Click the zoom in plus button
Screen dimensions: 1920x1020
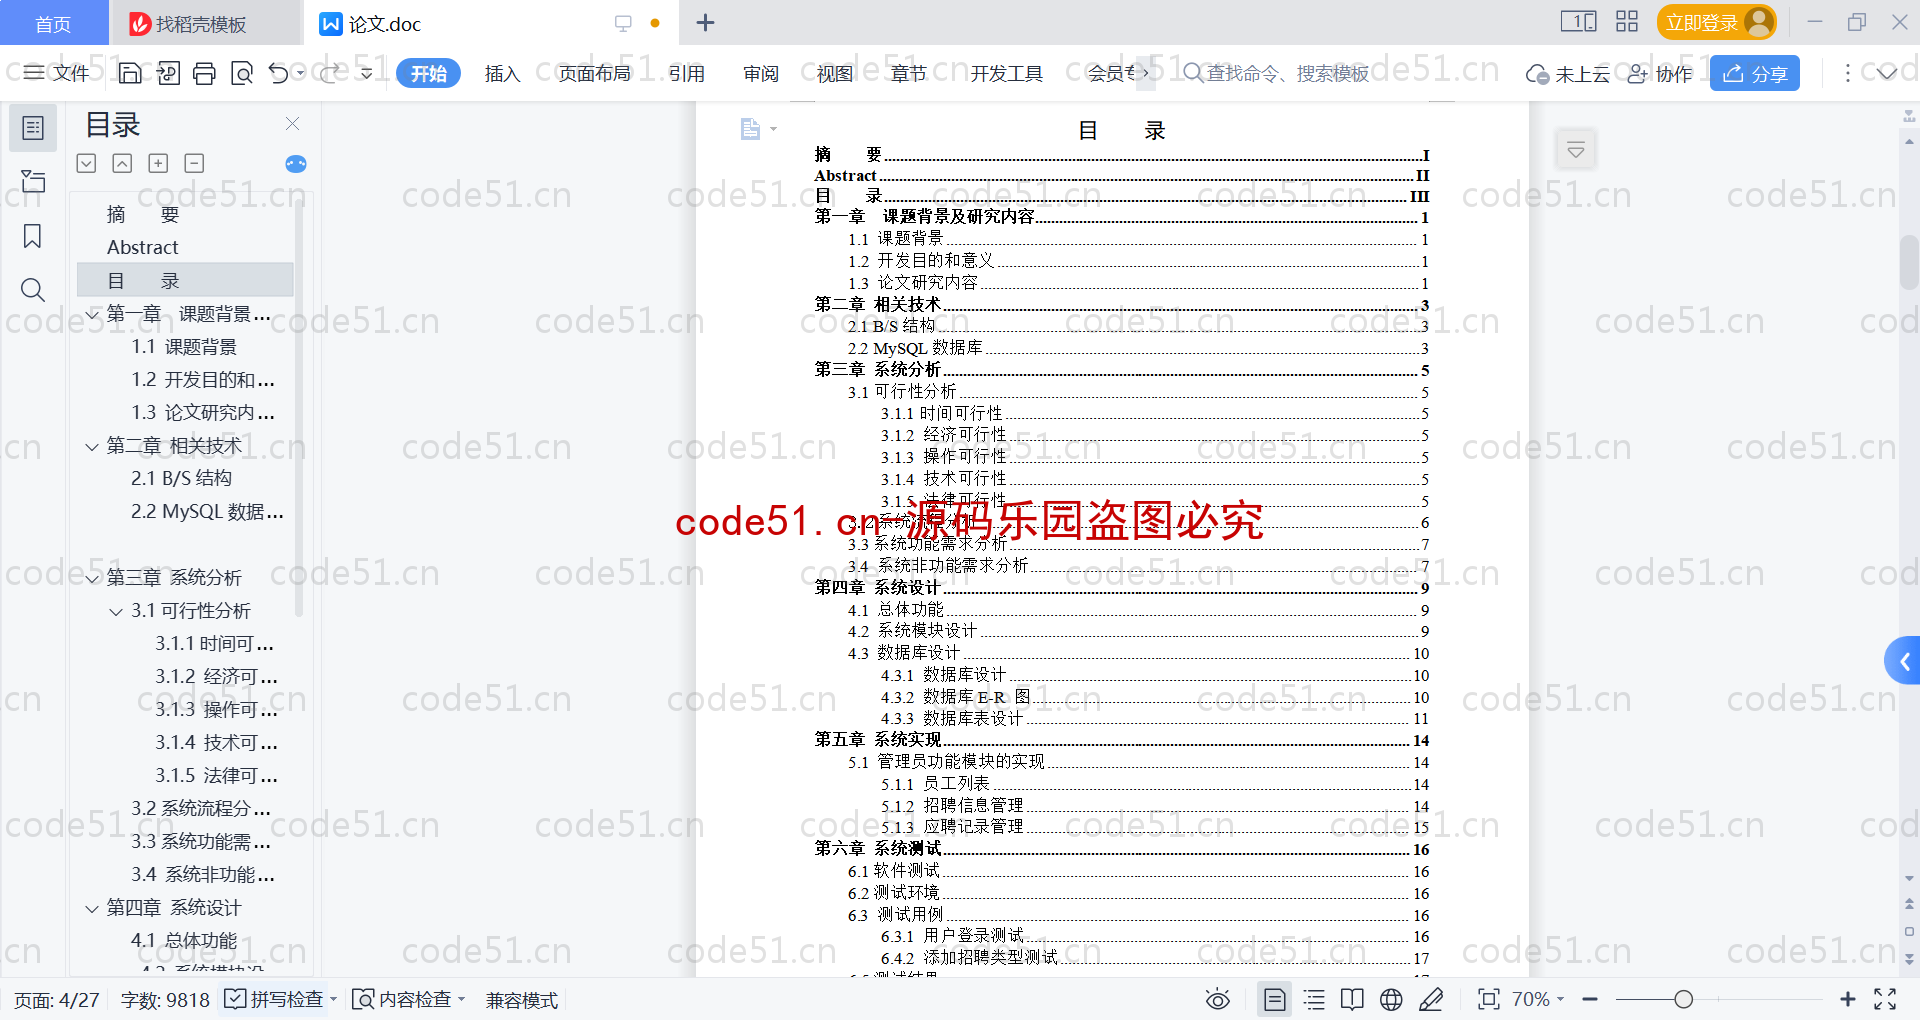1848,999
